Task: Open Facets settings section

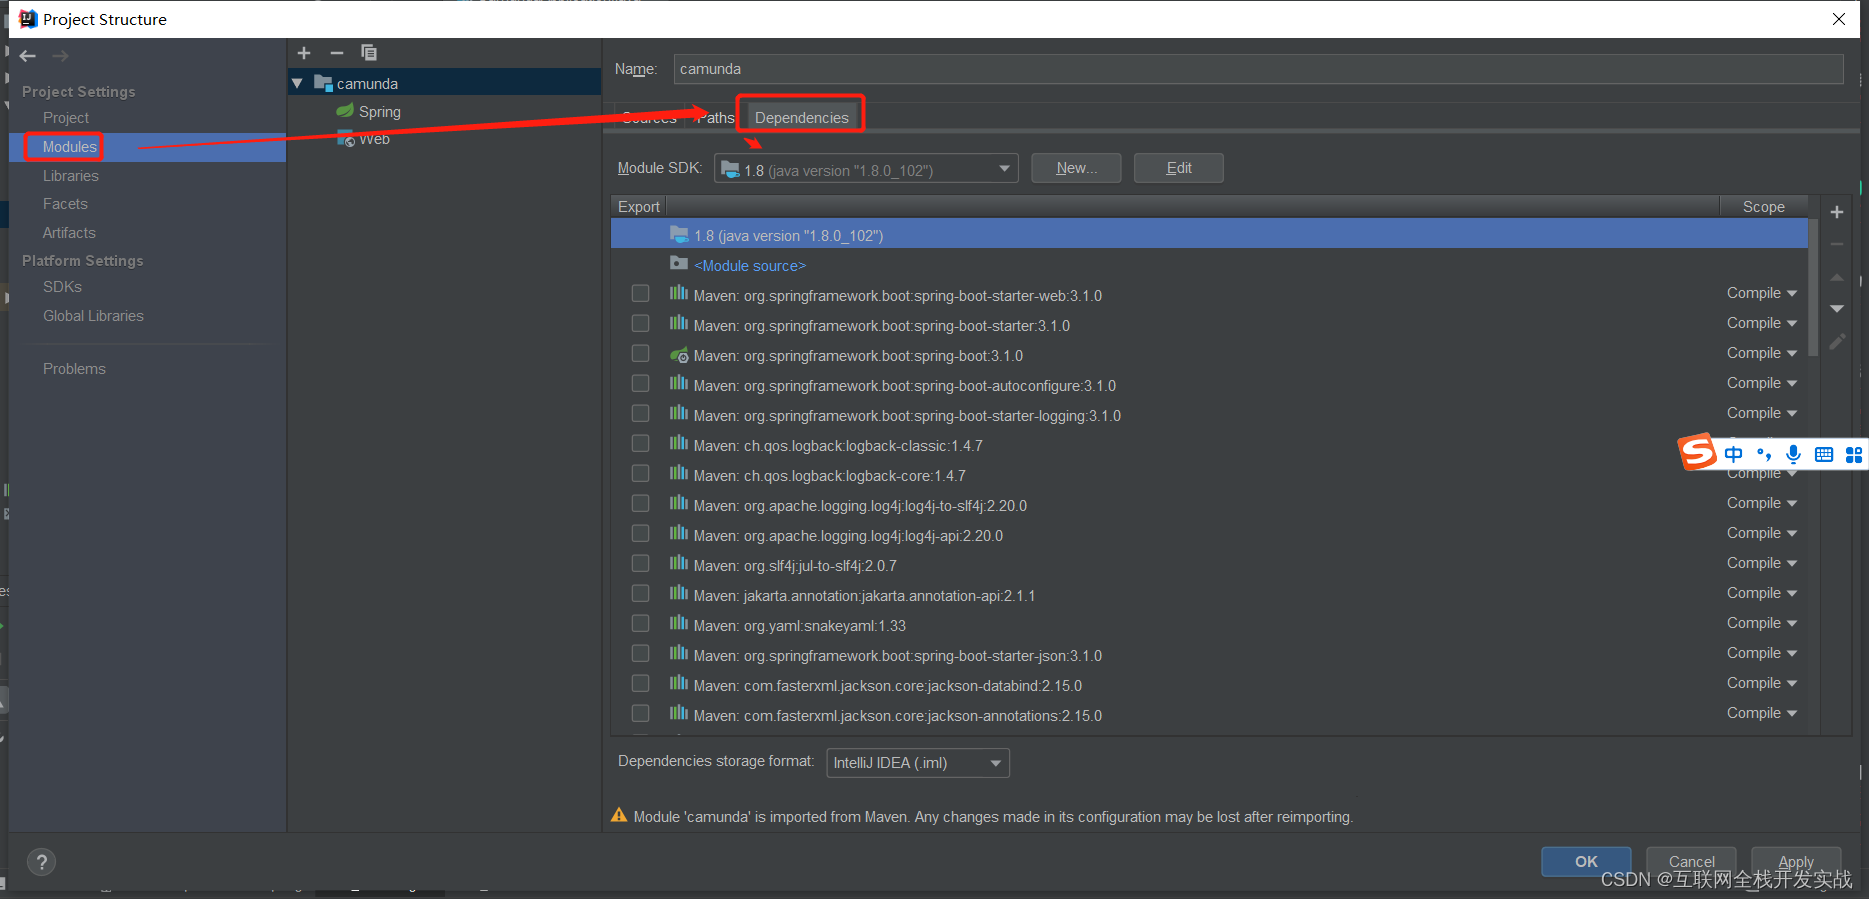Action: pos(65,204)
